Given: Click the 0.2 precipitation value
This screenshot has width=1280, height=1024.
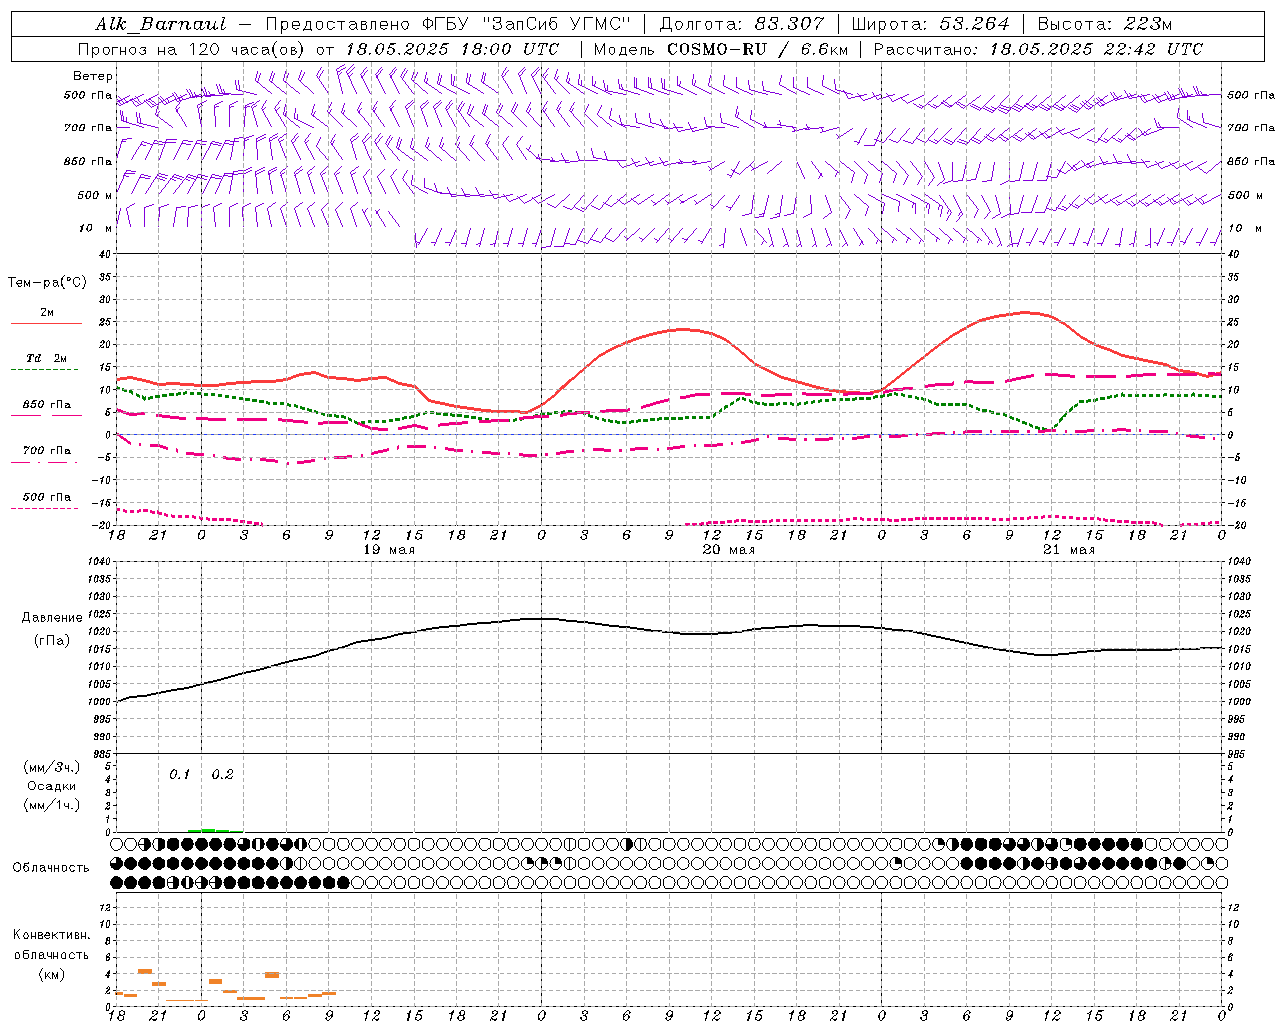Looking at the screenshot, I should (x=222, y=775).
